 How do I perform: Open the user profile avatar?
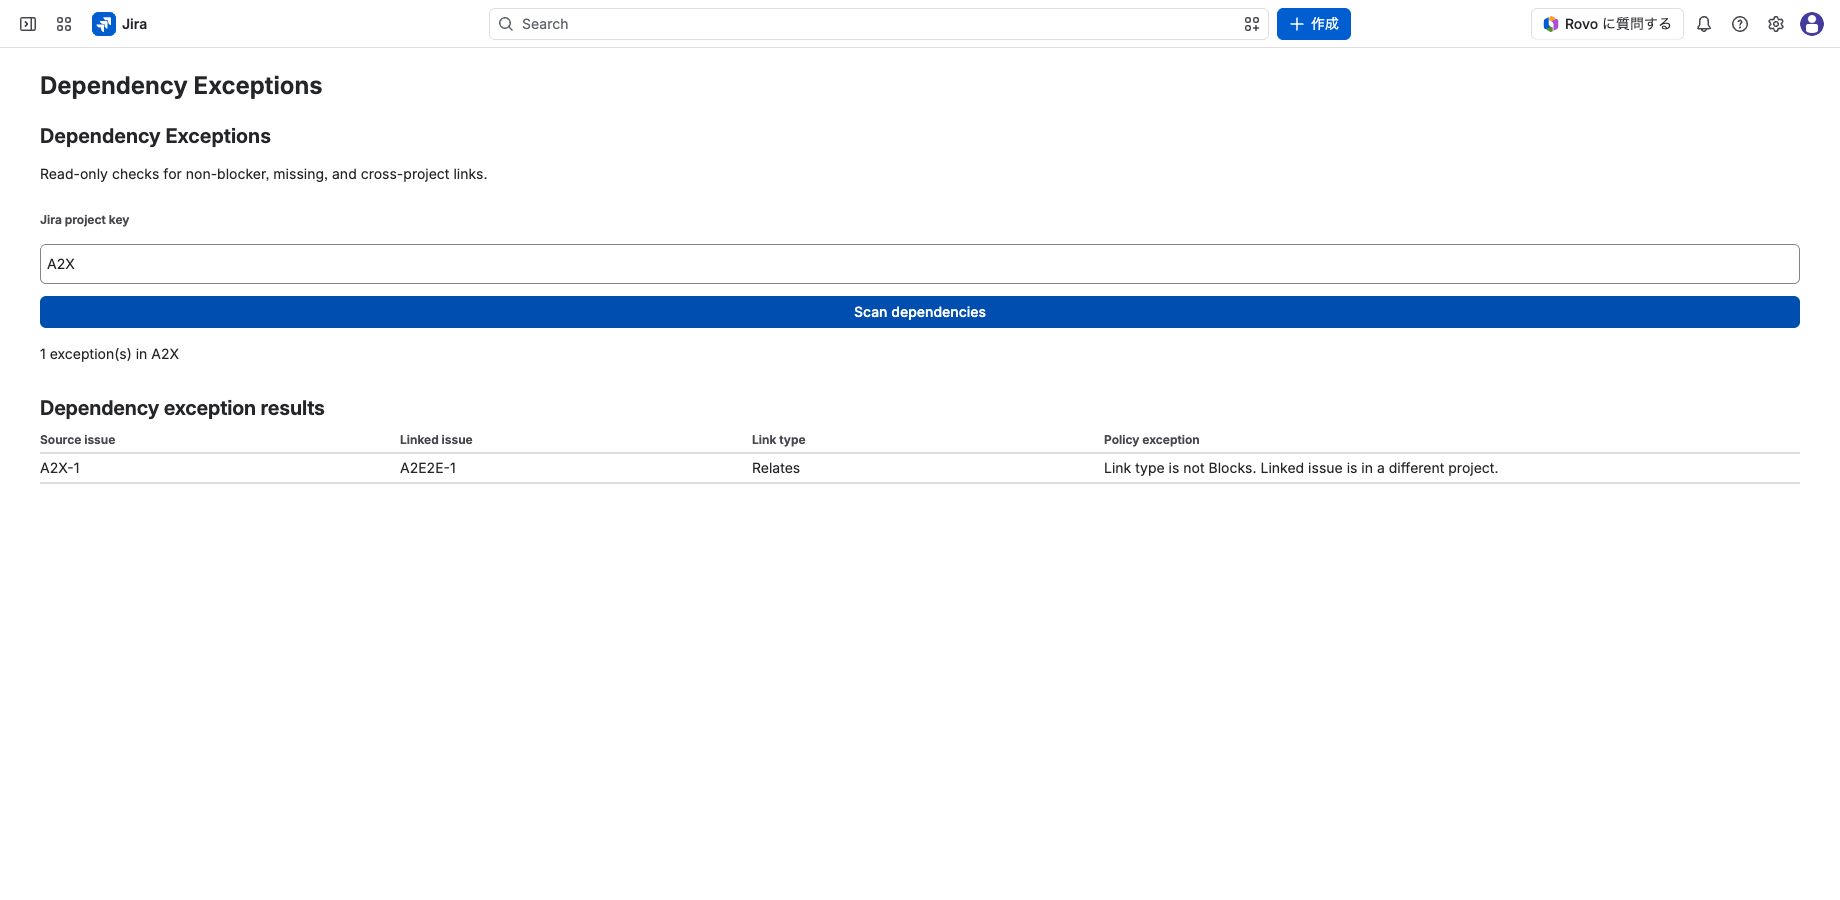tap(1812, 24)
